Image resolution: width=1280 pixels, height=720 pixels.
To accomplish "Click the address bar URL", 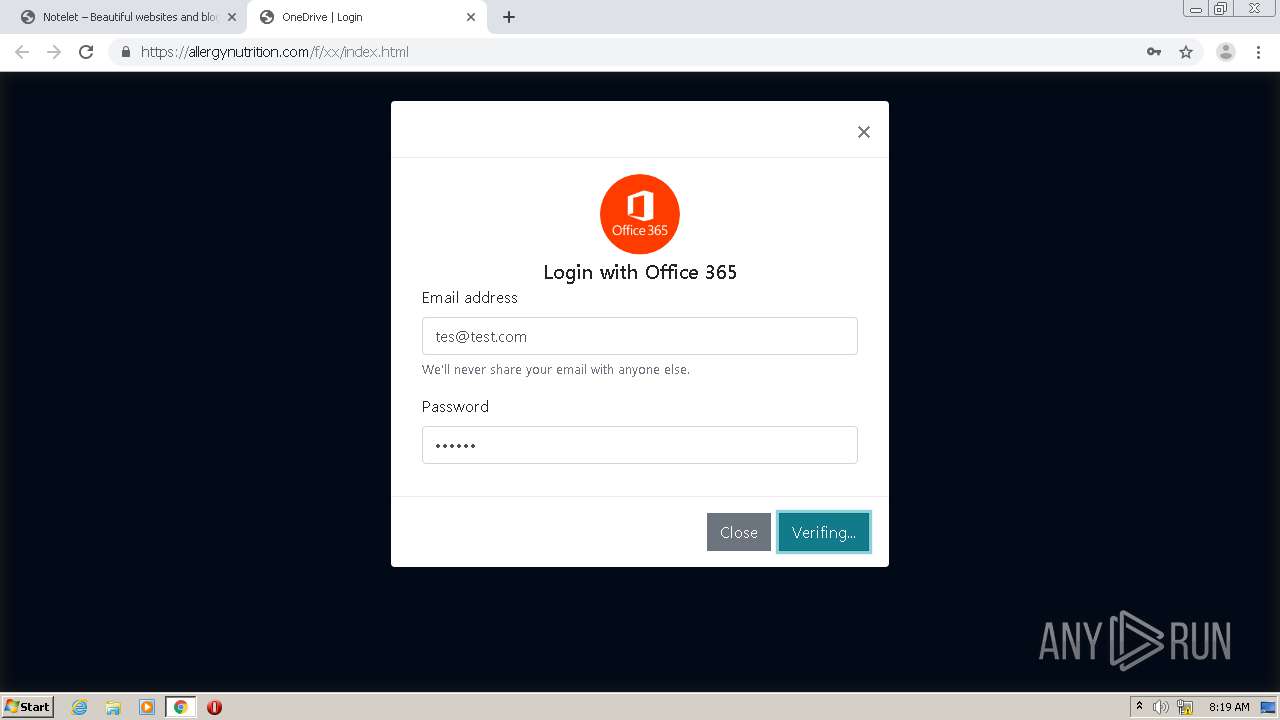I will click(275, 52).
